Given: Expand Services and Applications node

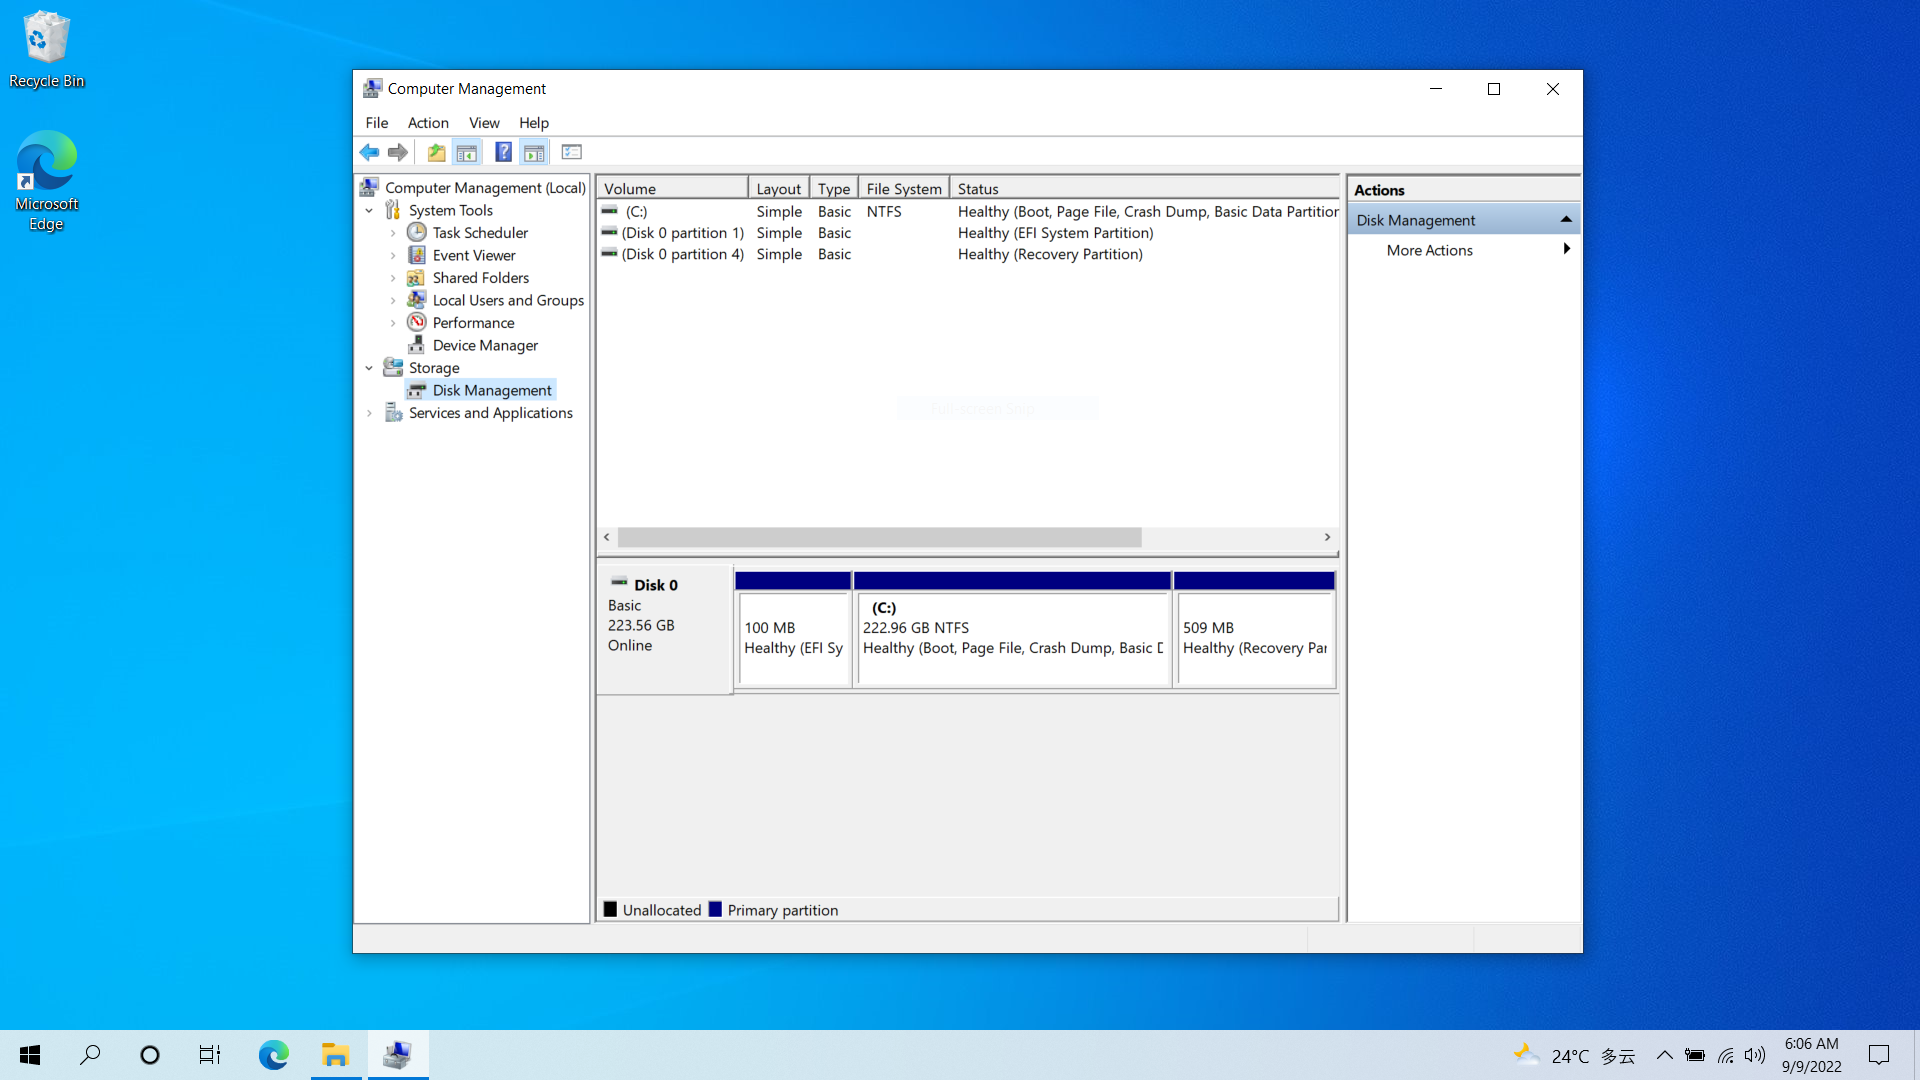Looking at the screenshot, I should pyautogui.click(x=369, y=413).
